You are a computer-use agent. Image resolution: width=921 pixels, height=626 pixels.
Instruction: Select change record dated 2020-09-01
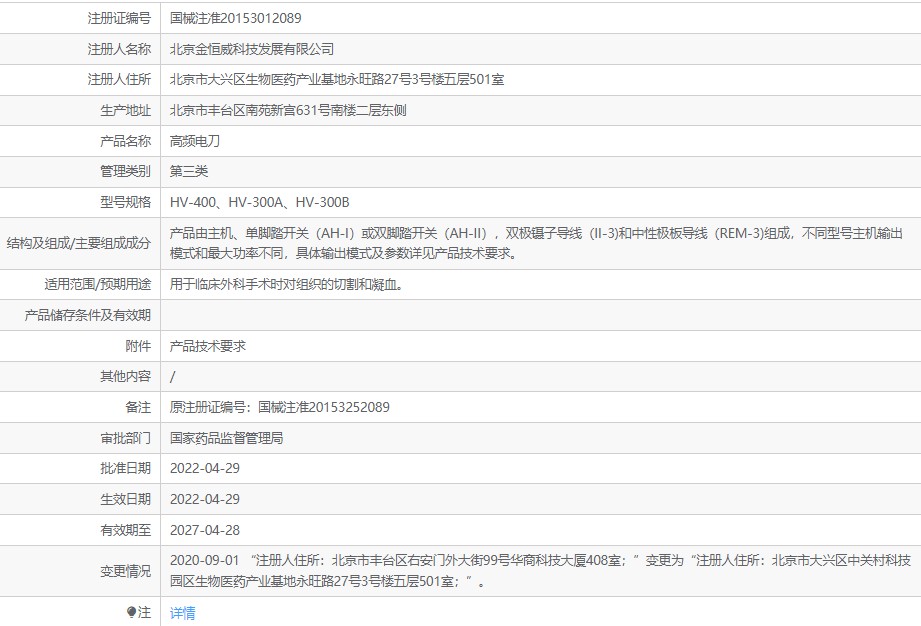click(x=540, y=571)
